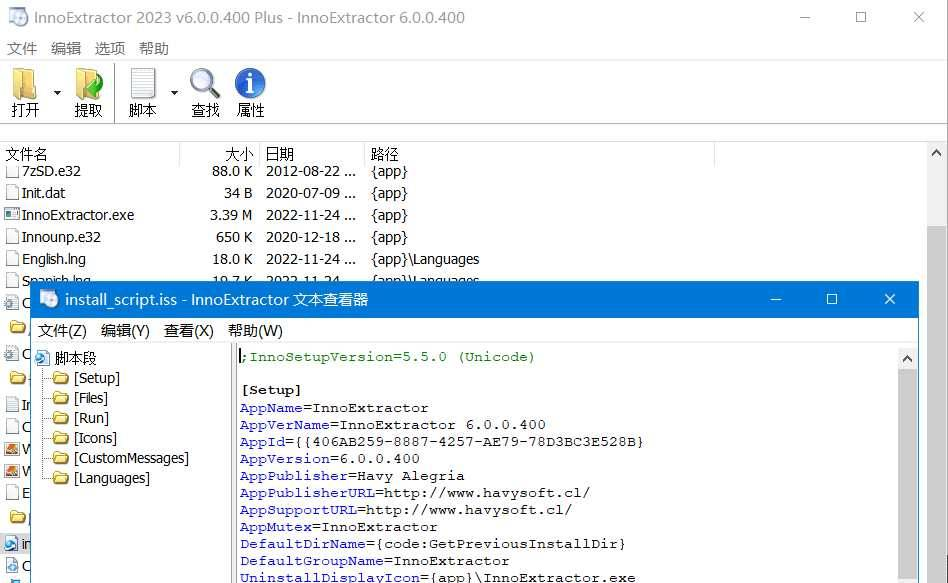Click the Find (查找) magnifier icon
This screenshot has width=948, height=583.
[205, 84]
